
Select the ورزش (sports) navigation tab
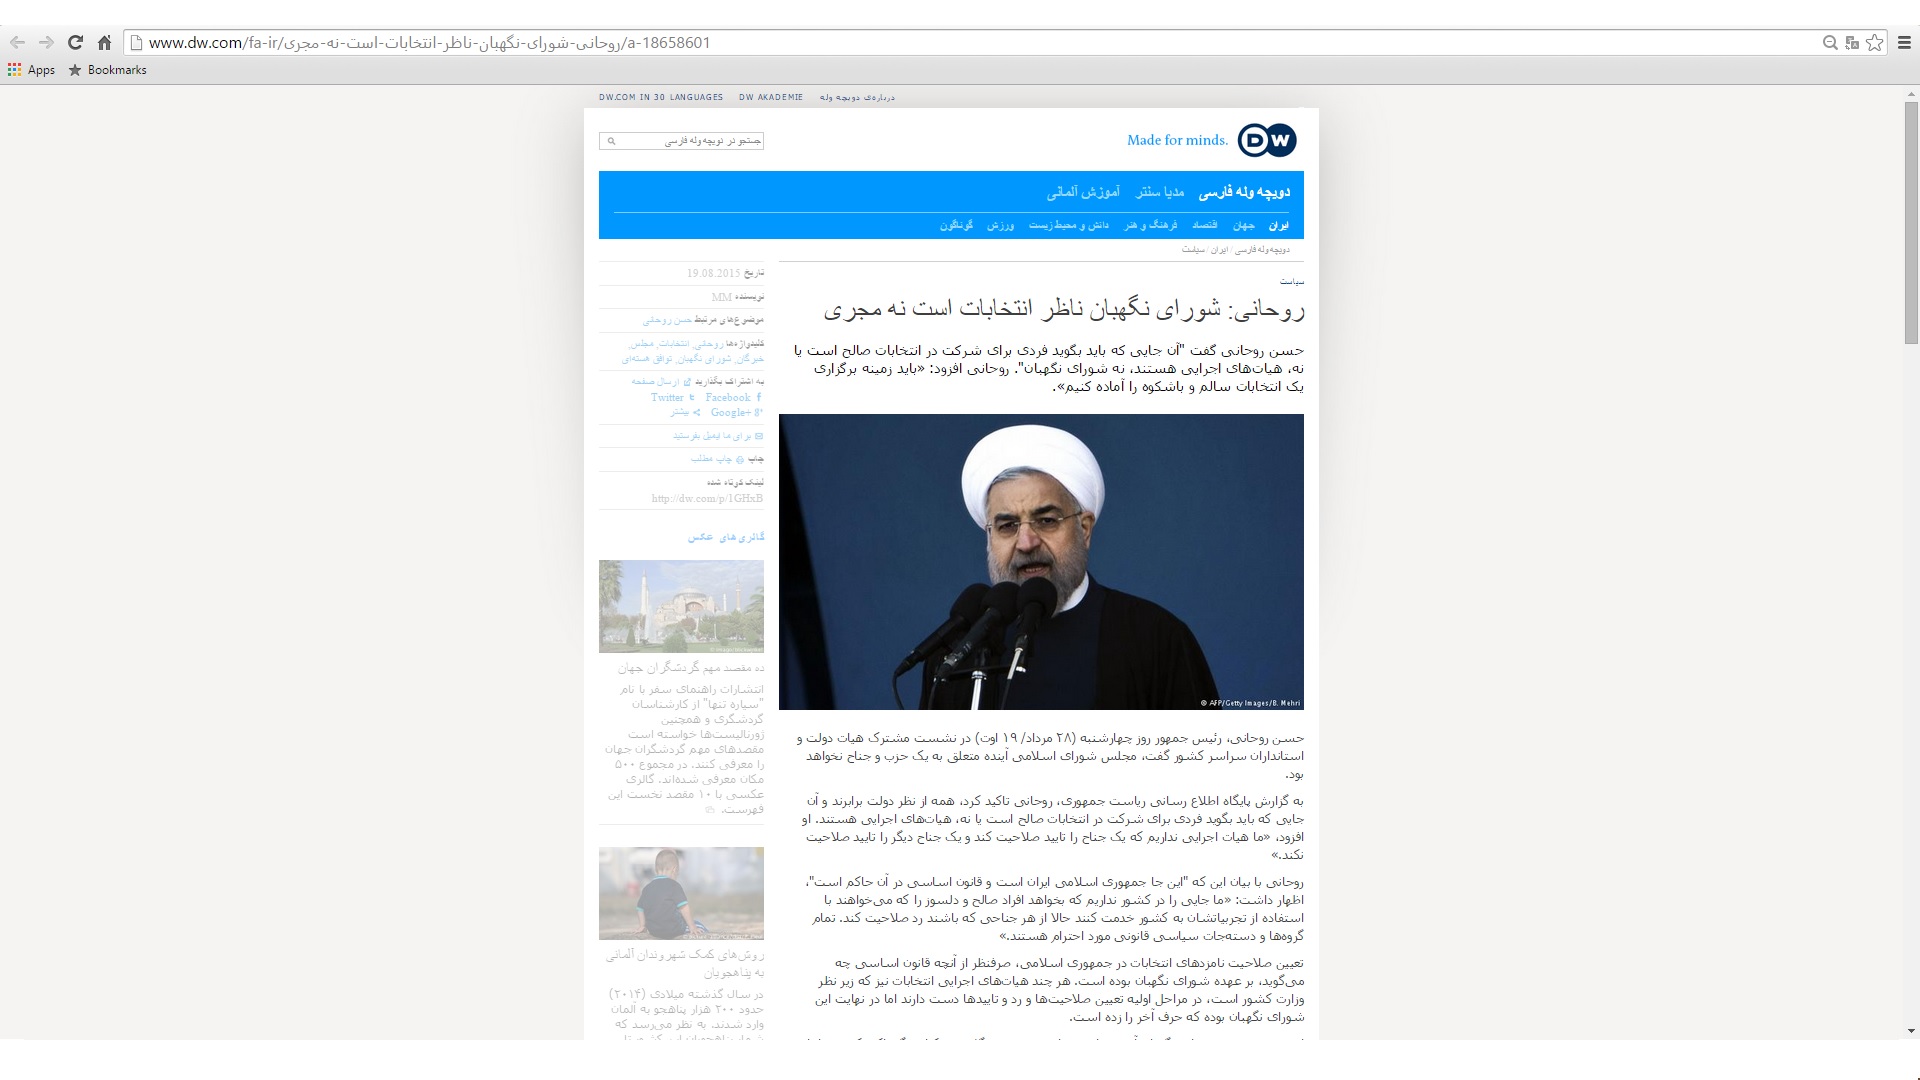(1000, 226)
